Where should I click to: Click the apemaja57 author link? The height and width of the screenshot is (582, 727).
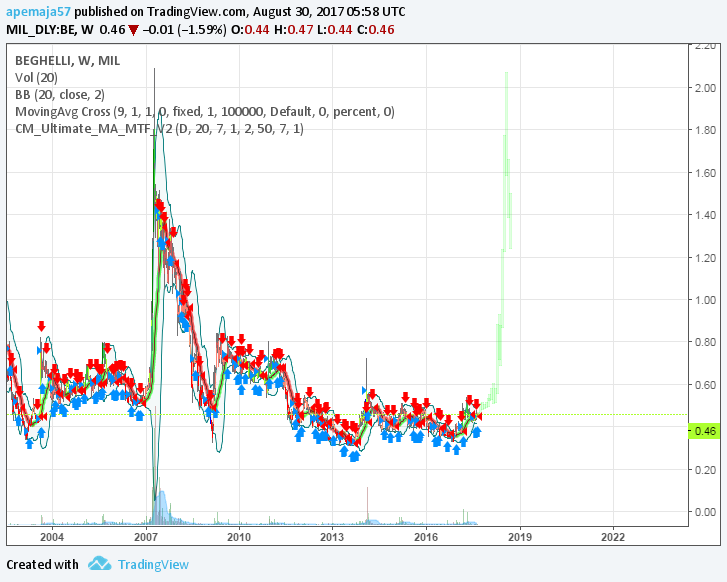pos(38,12)
